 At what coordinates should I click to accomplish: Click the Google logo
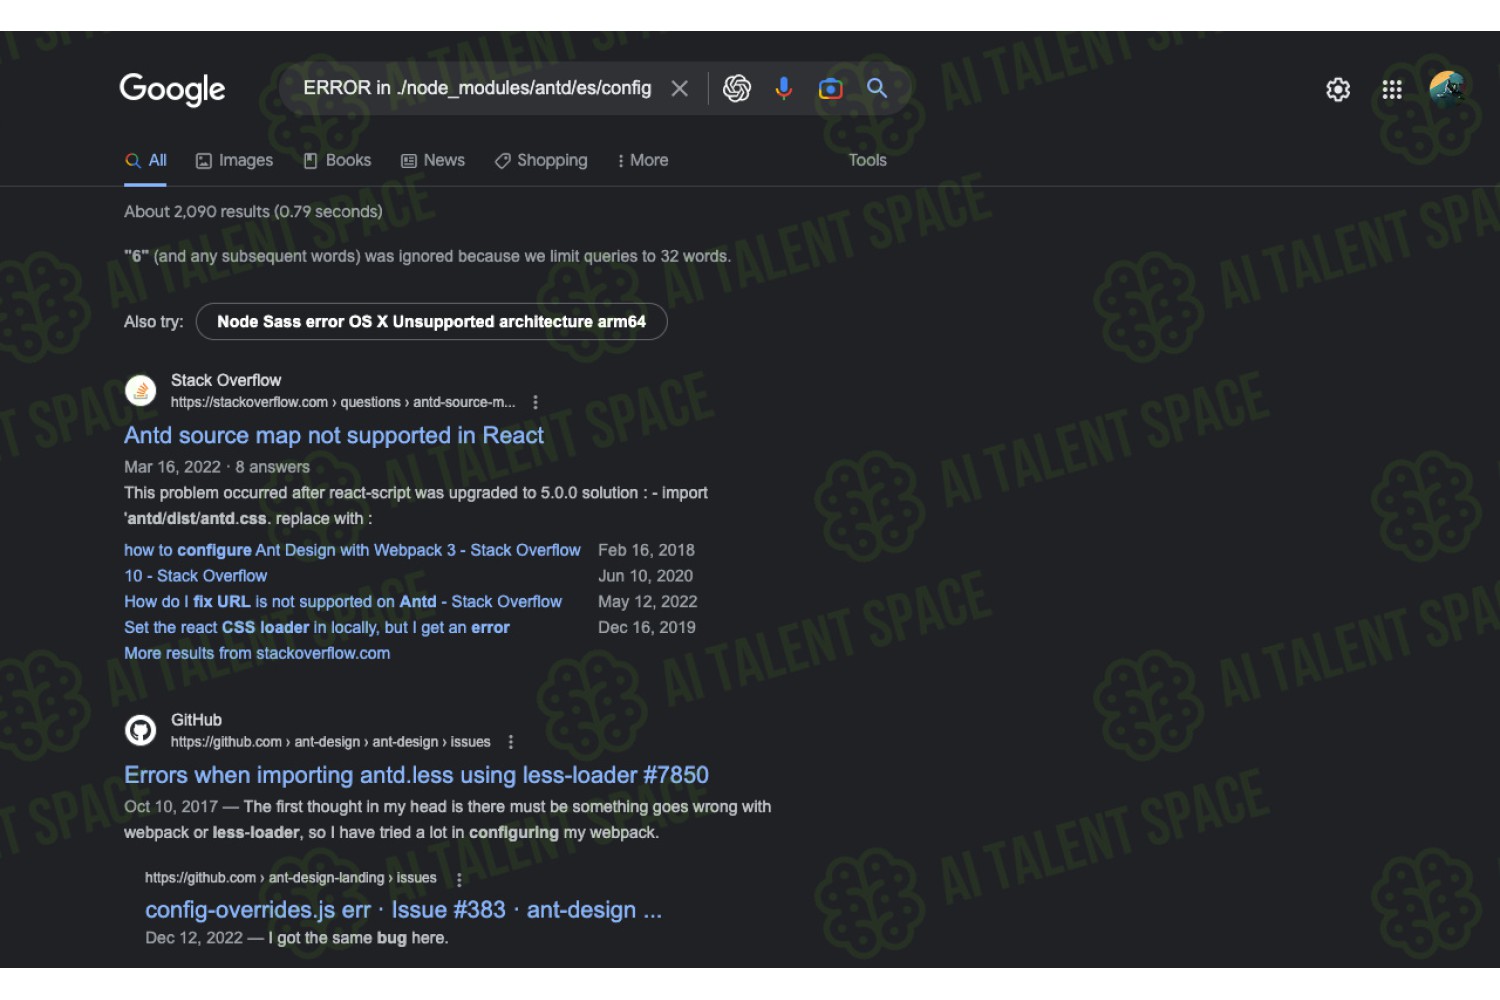tap(172, 89)
